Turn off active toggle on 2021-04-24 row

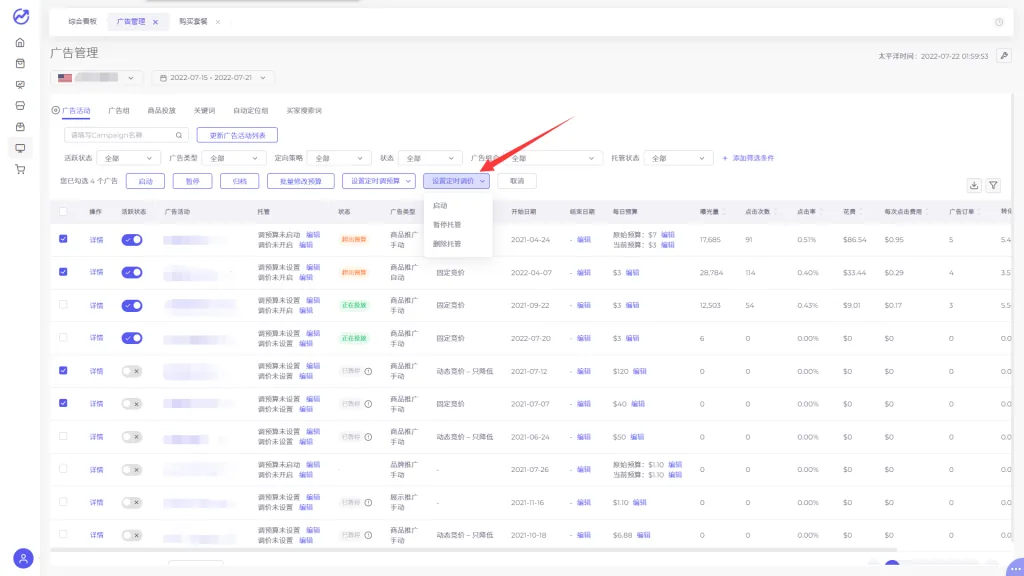(x=132, y=240)
